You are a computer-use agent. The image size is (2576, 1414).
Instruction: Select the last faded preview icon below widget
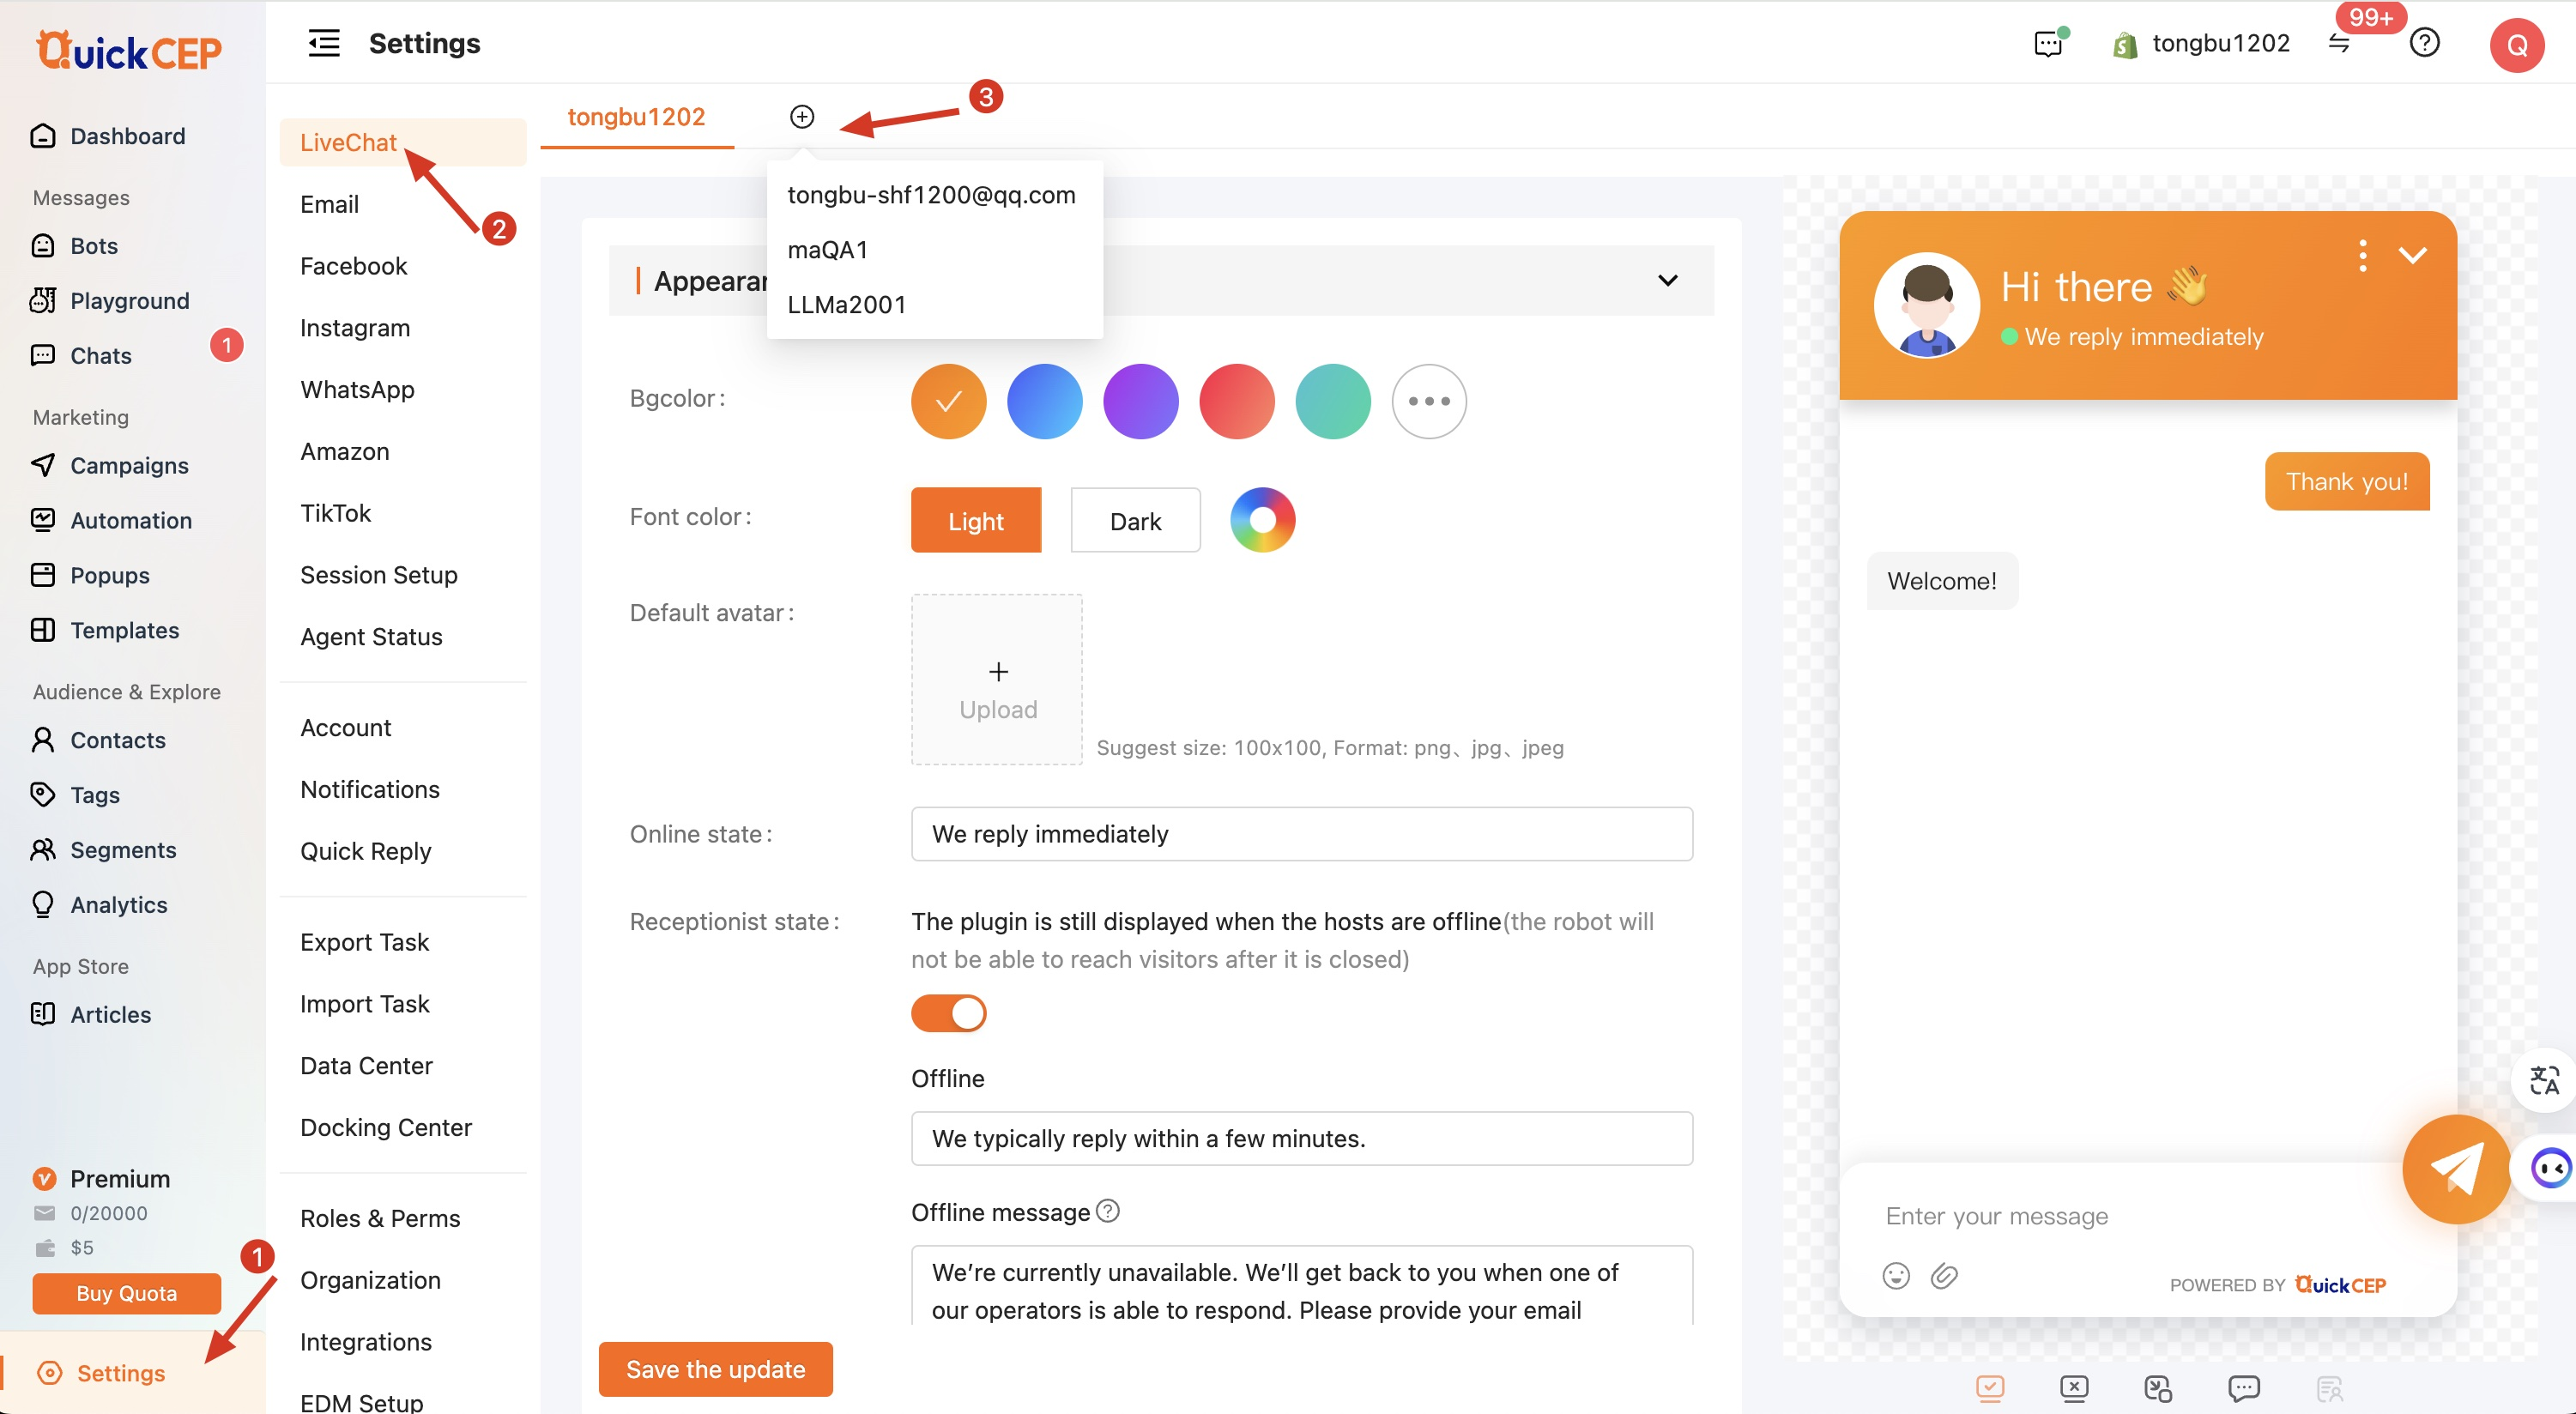pos(2329,1388)
